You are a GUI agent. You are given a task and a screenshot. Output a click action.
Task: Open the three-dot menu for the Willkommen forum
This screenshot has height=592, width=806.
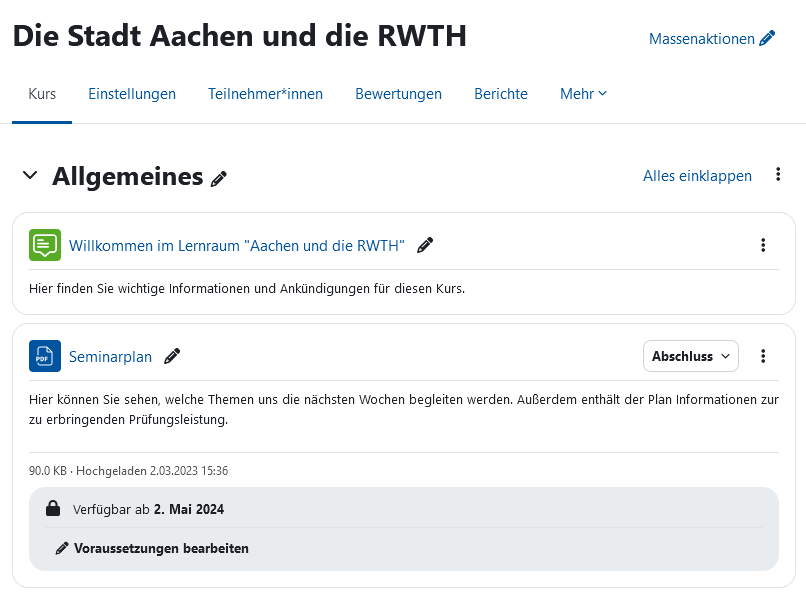click(763, 244)
